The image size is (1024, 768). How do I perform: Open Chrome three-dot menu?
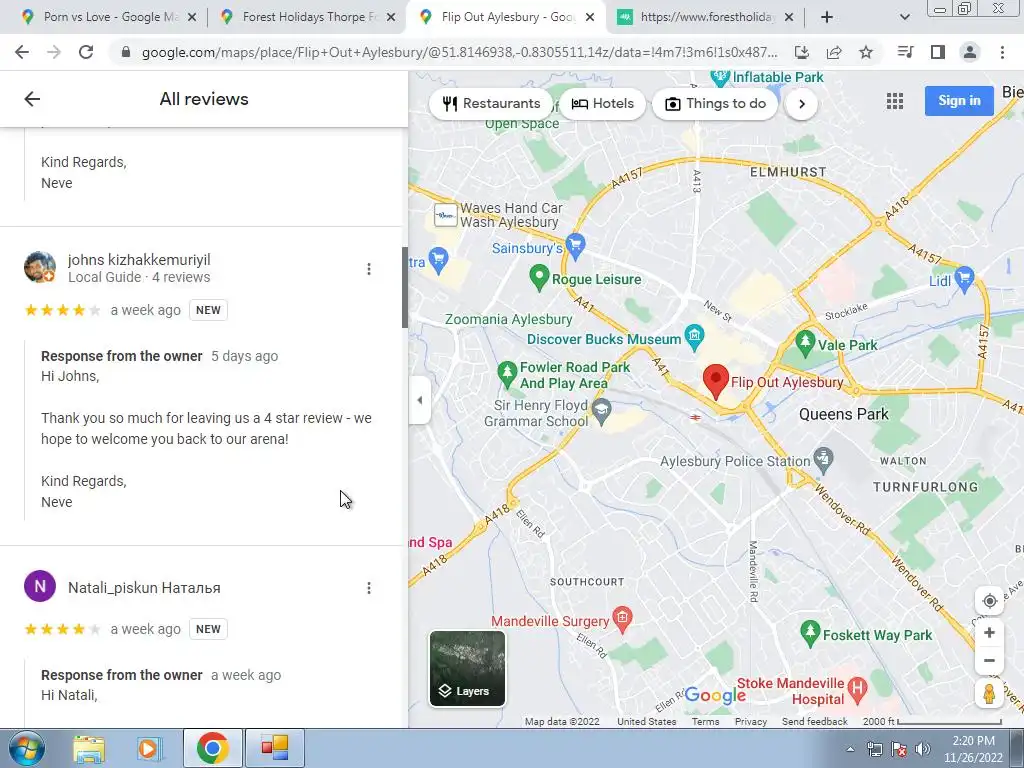(1002, 52)
